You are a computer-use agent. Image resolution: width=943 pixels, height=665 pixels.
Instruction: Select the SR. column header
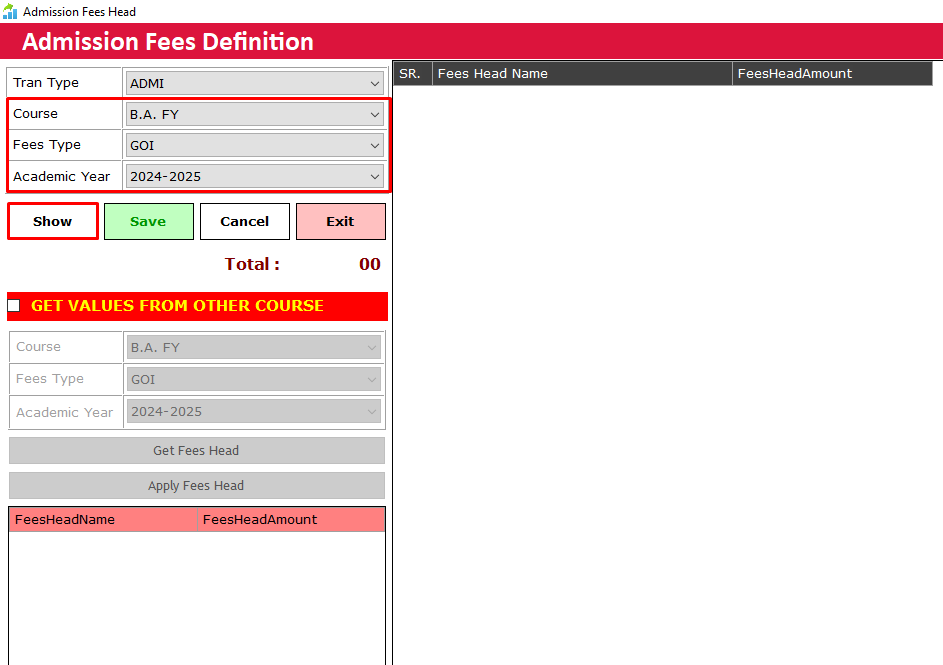click(410, 73)
